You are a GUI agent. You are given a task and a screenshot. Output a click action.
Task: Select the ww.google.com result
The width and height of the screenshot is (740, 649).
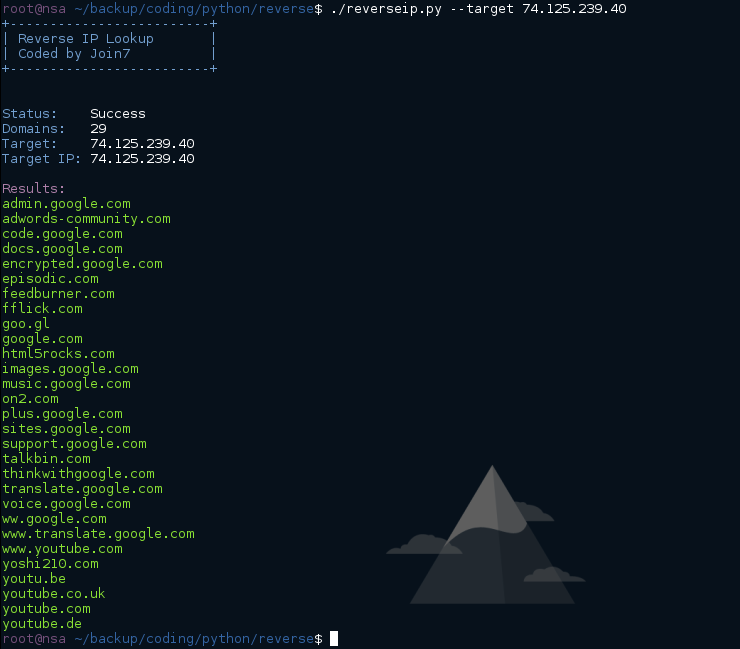pyautogui.click(x=54, y=519)
